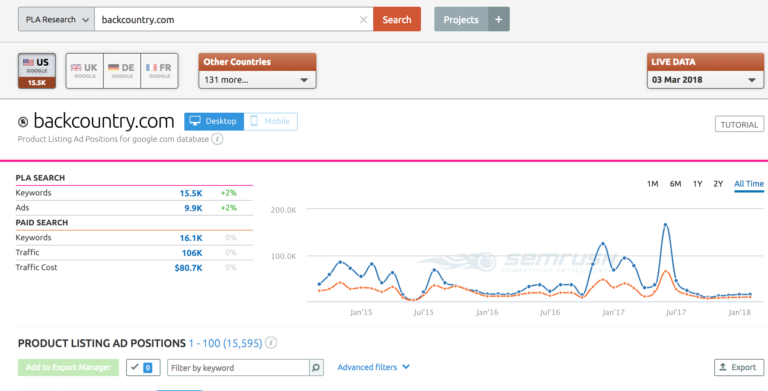Toggle the select-all checkmark box
This screenshot has width=768, height=391.
click(x=143, y=367)
